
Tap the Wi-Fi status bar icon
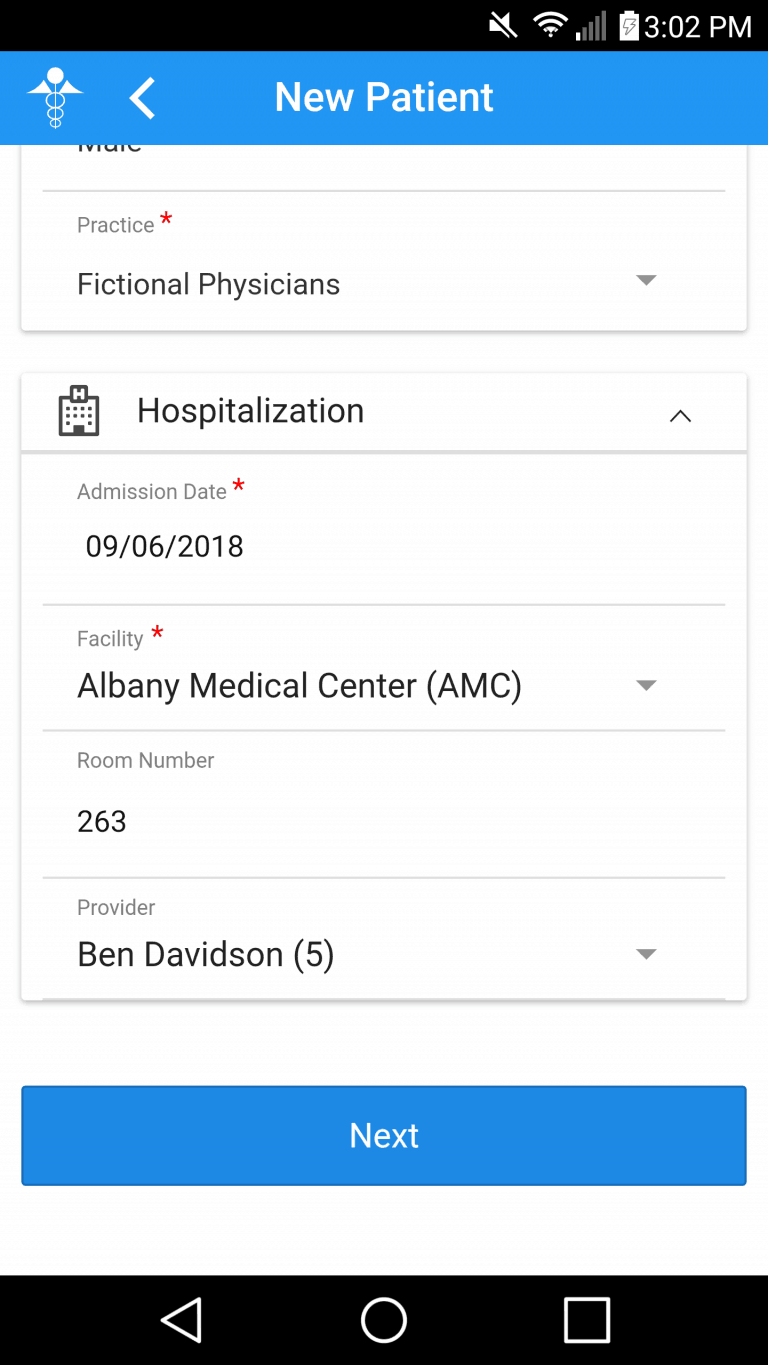(x=550, y=25)
